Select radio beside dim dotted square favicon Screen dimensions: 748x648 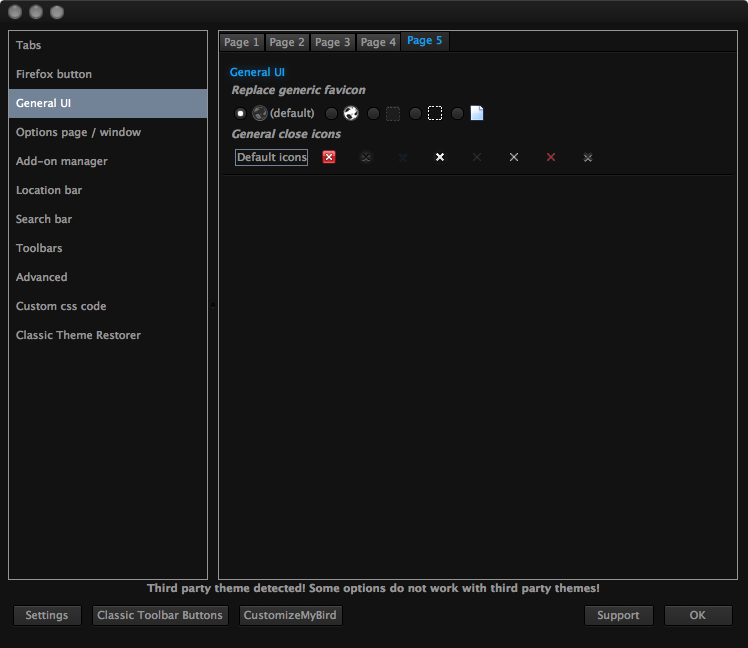(373, 113)
